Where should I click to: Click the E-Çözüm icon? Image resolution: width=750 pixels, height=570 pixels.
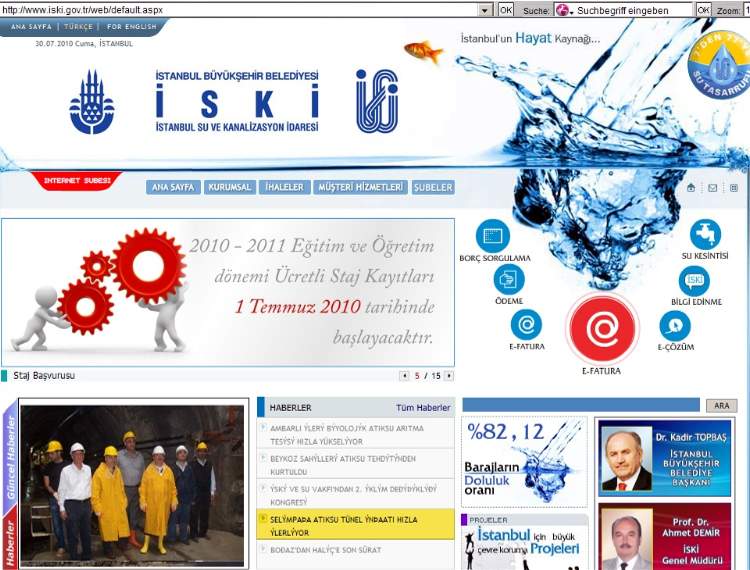(x=675, y=325)
